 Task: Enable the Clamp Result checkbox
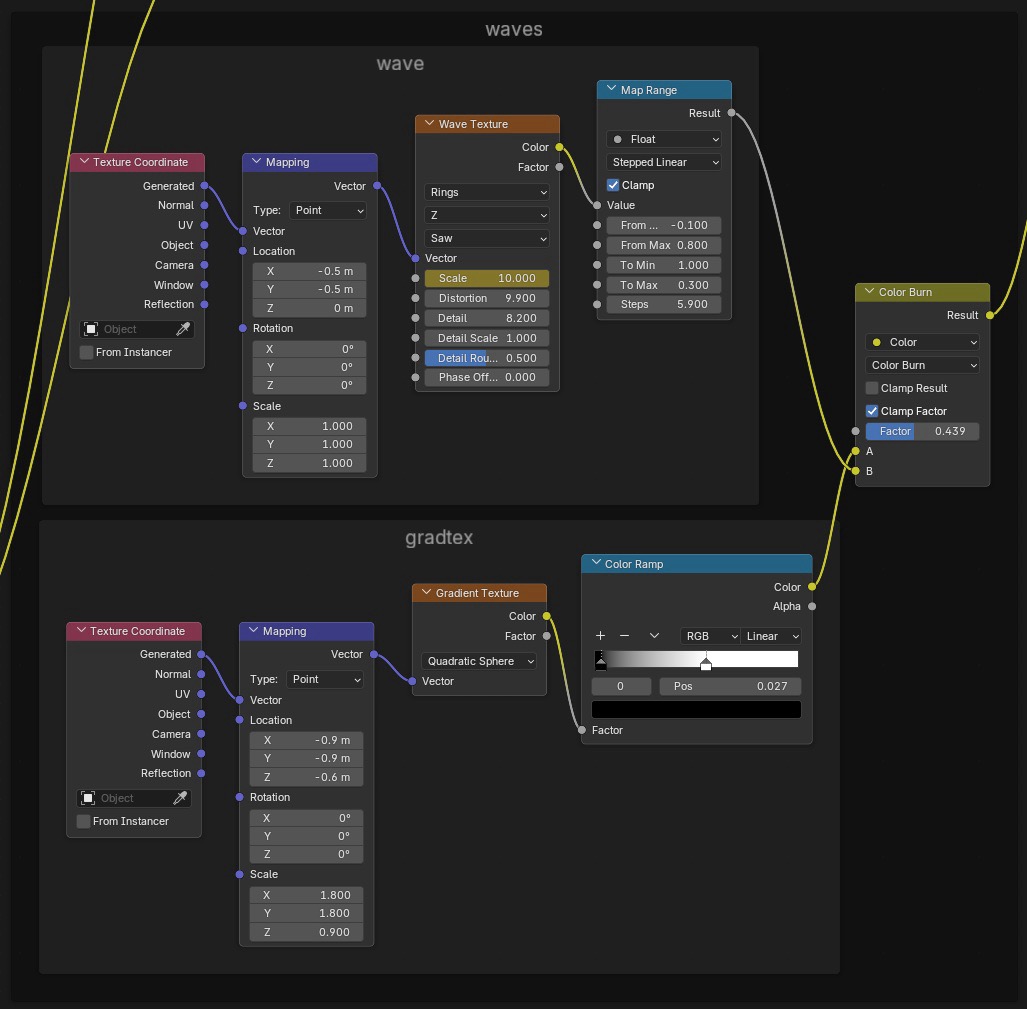click(x=872, y=388)
